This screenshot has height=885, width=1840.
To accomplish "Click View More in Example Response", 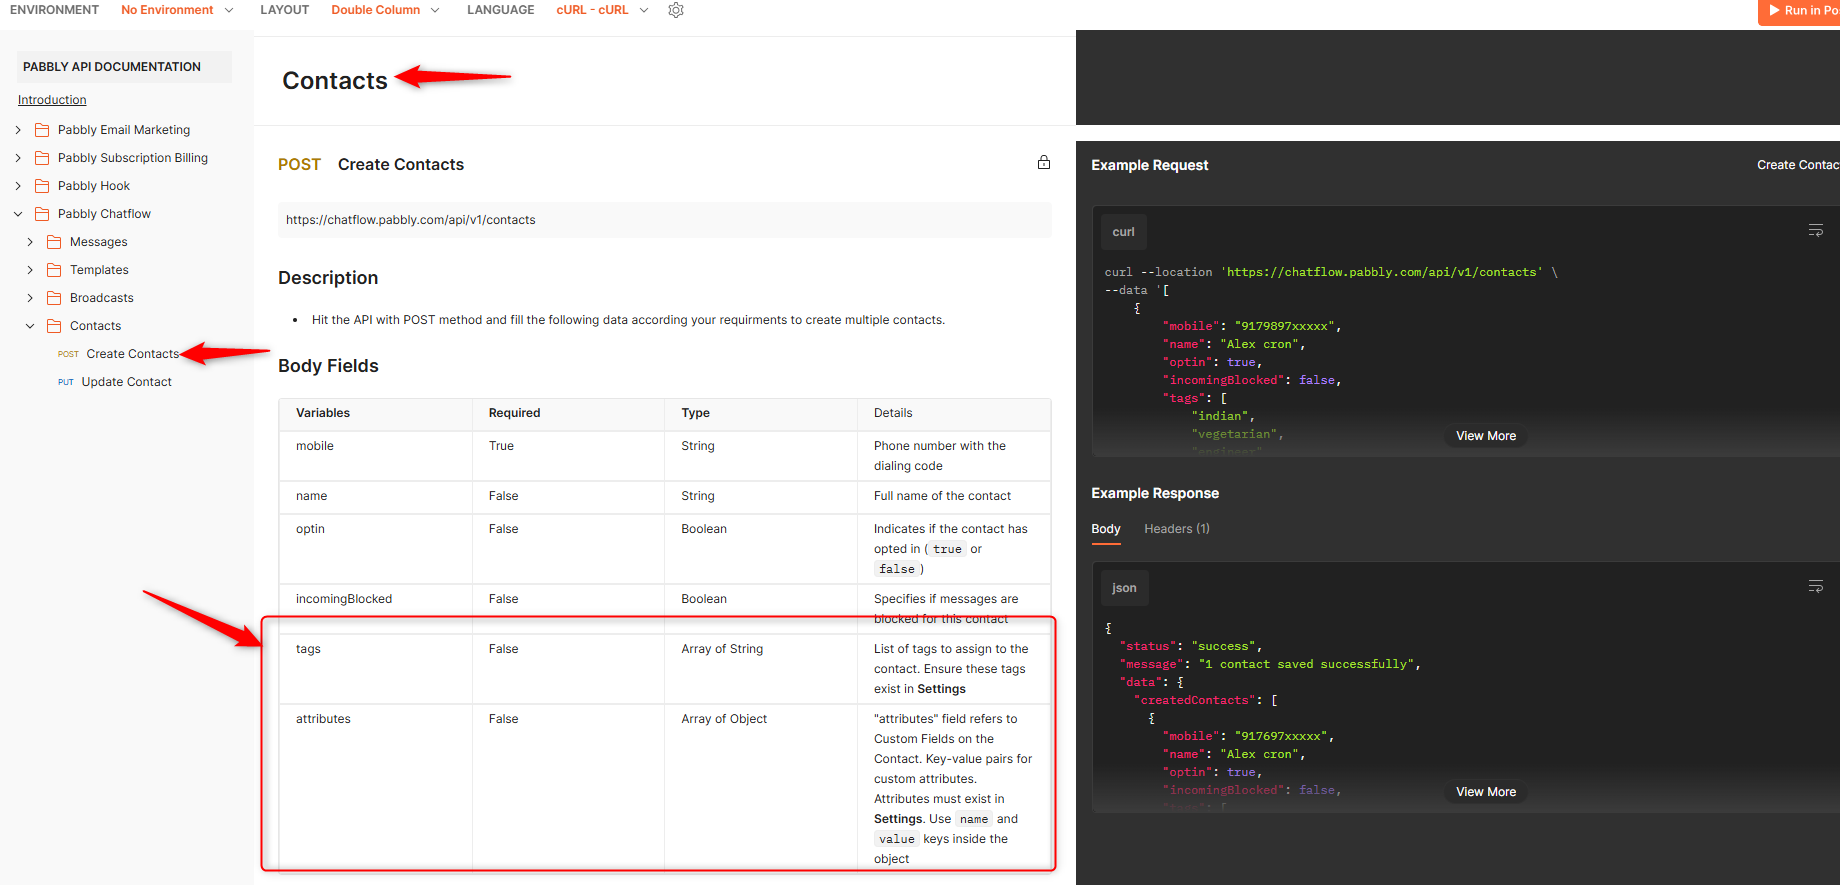I will pos(1486,792).
